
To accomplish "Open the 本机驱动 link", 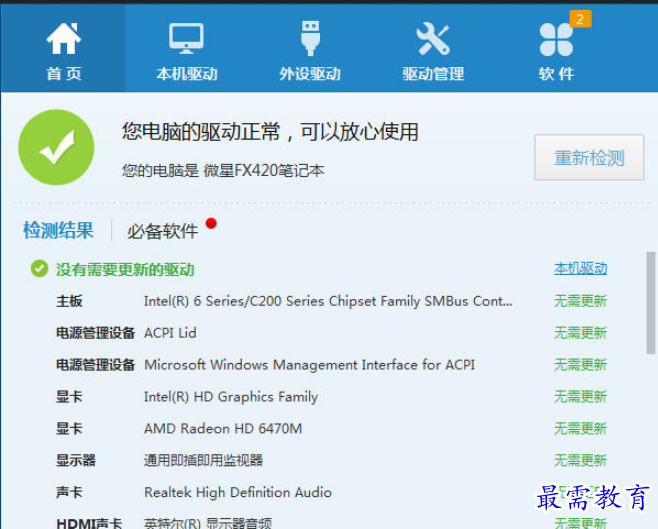I will tap(580, 268).
